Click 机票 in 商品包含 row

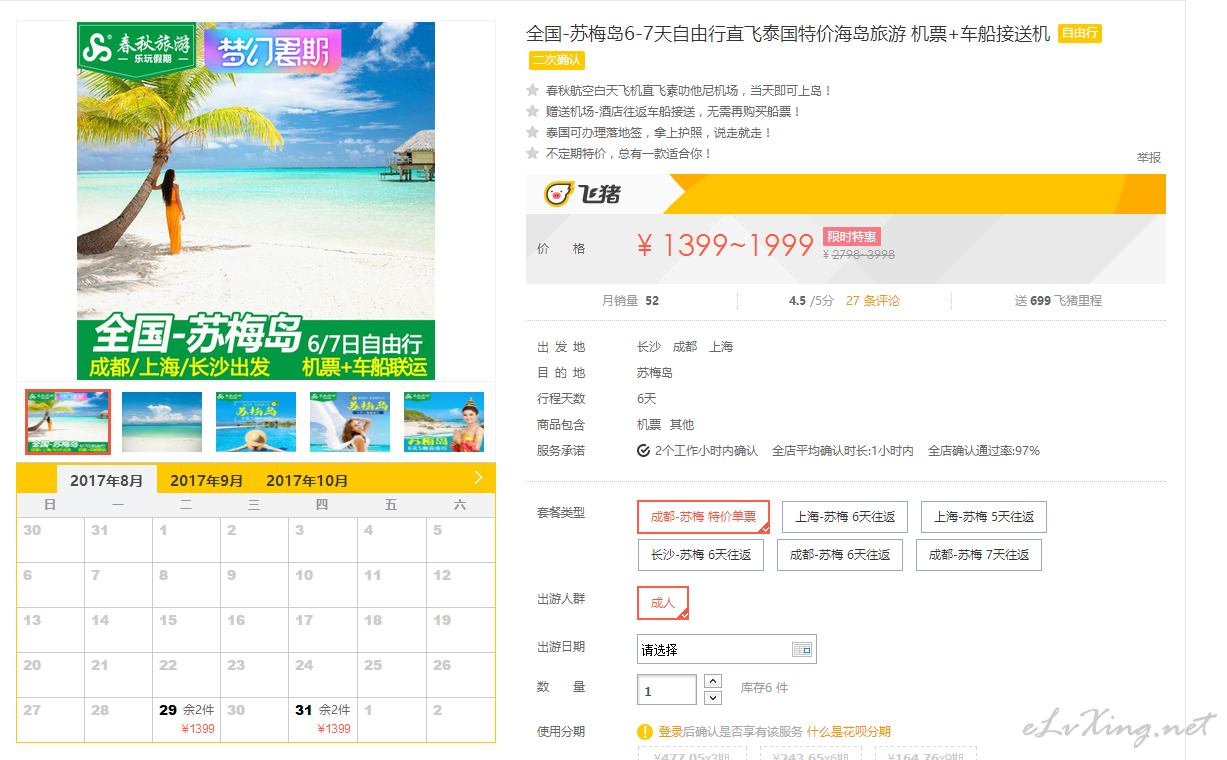tap(649, 425)
